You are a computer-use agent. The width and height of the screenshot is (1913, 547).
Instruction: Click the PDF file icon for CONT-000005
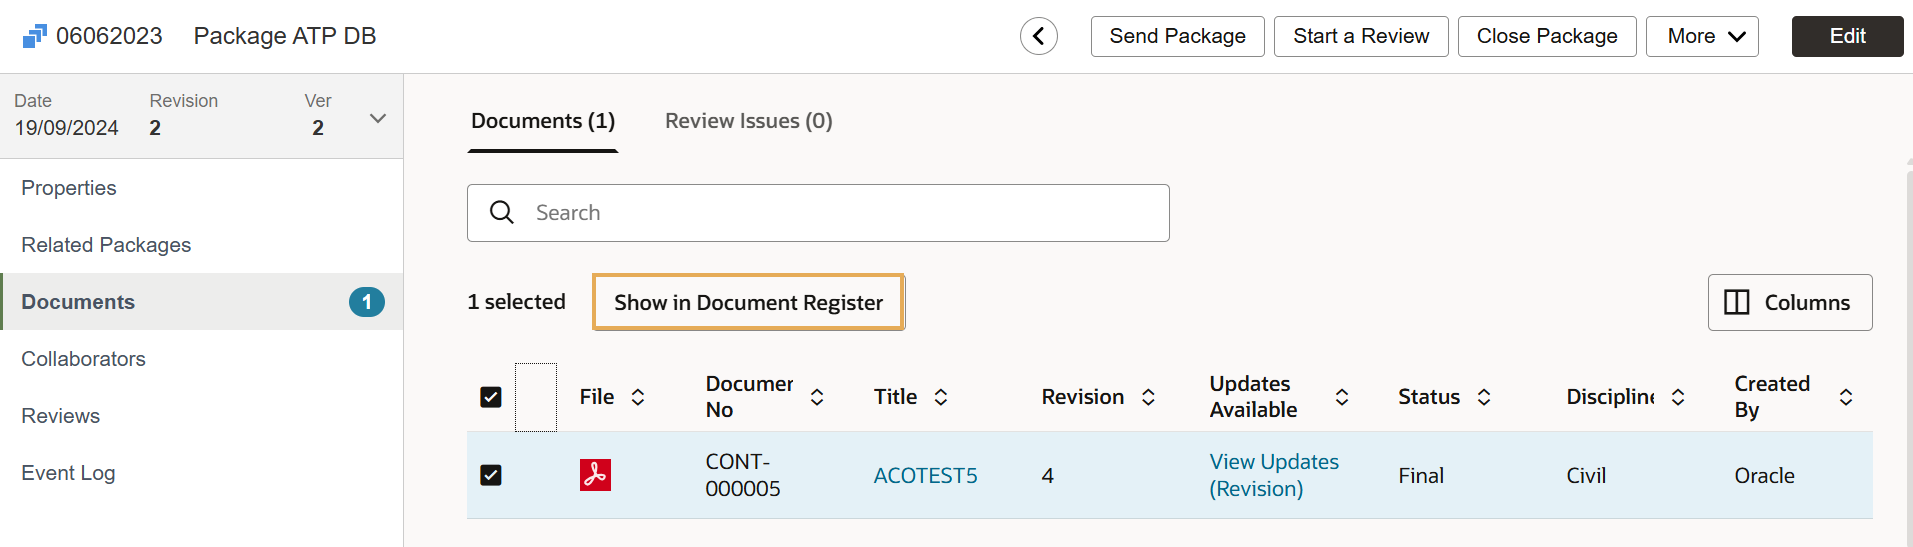(x=595, y=475)
